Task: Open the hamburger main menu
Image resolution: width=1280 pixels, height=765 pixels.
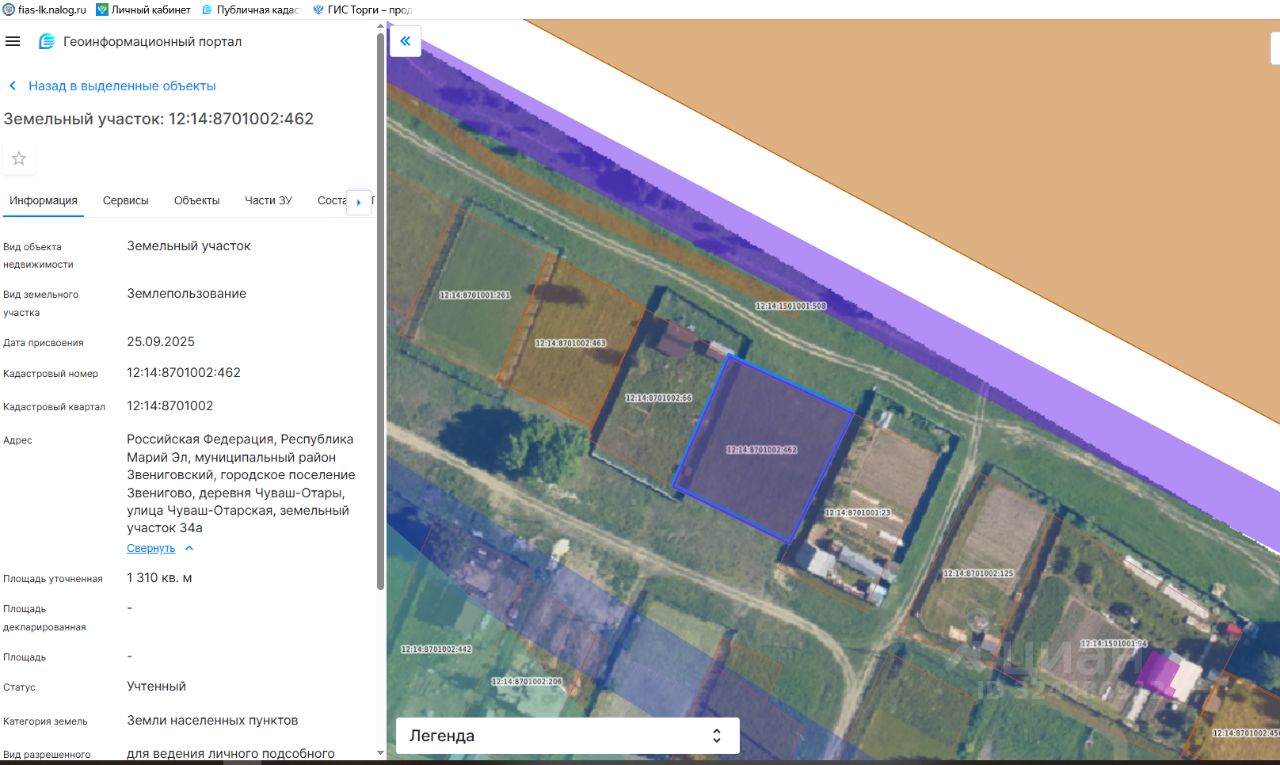Action: pos(13,41)
